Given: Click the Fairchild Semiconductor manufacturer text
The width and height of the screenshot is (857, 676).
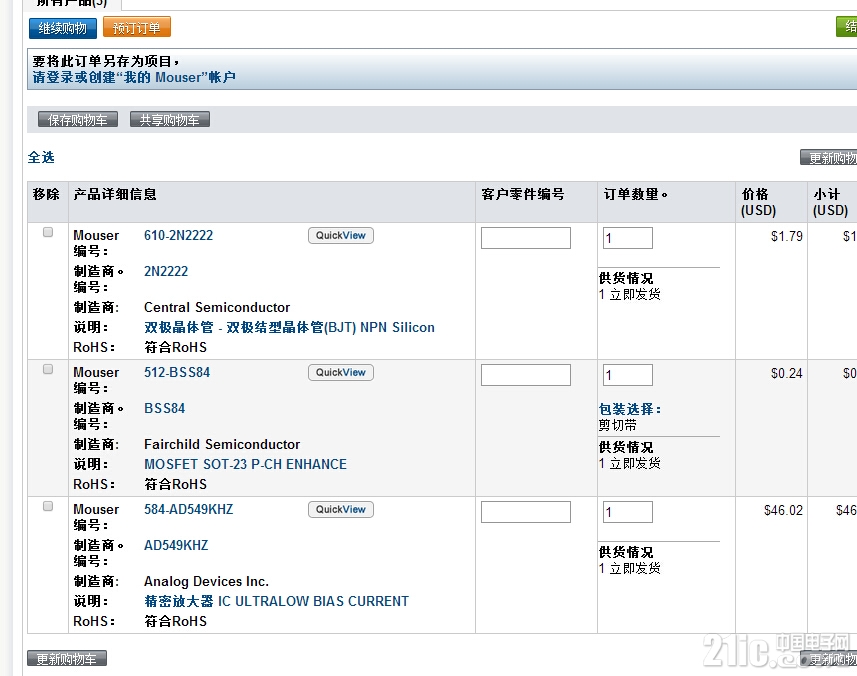Looking at the screenshot, I should [x=222, y=444].
